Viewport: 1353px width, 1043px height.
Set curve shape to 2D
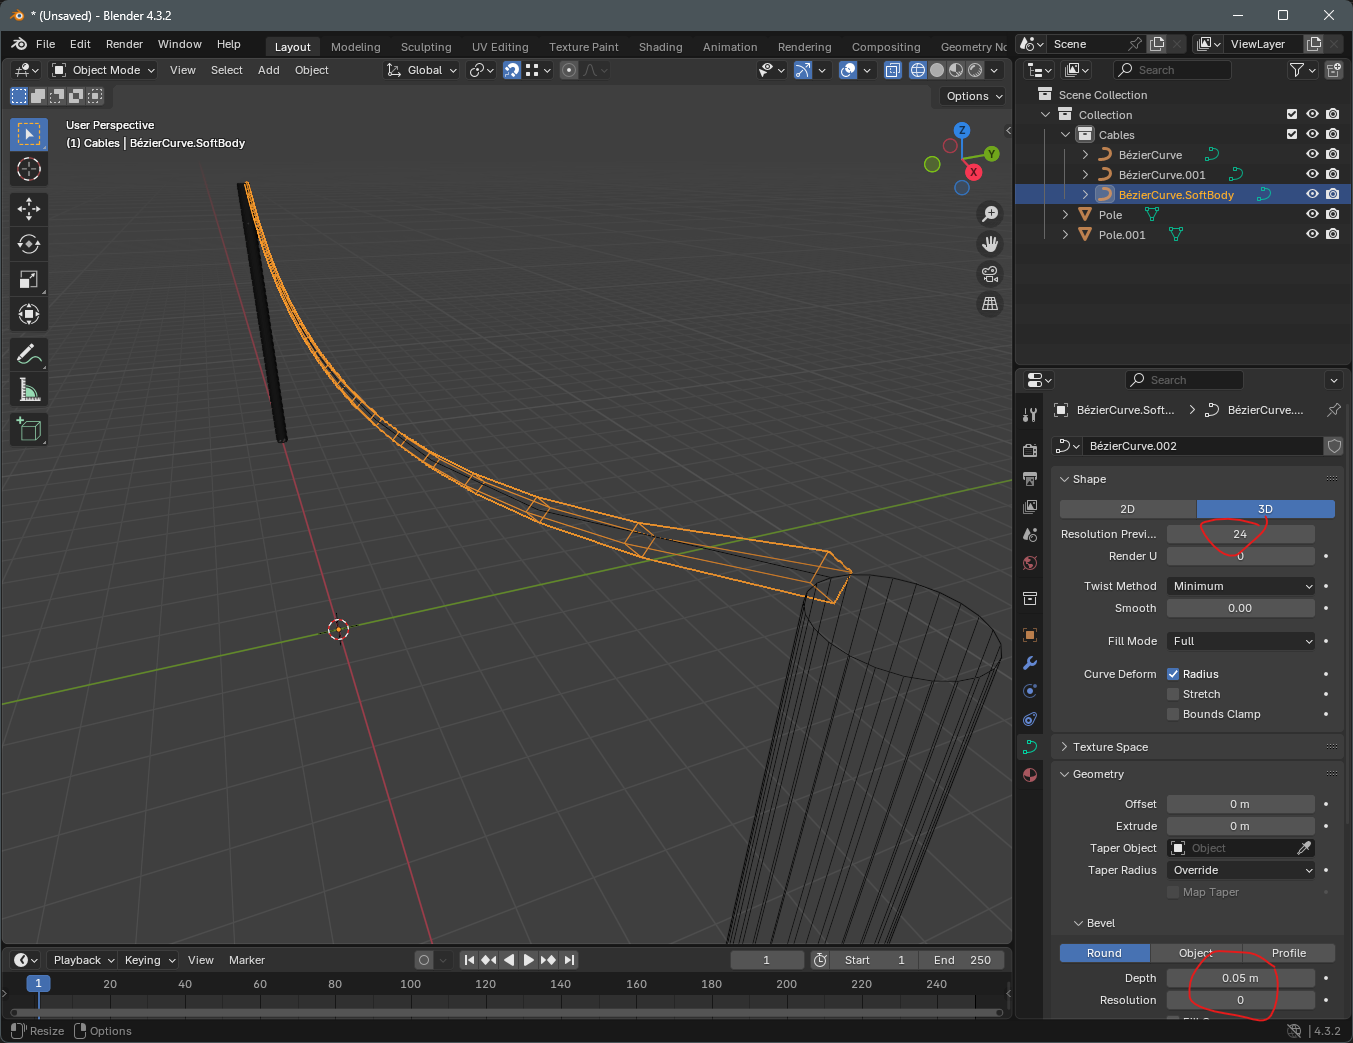click(1127, 509)
